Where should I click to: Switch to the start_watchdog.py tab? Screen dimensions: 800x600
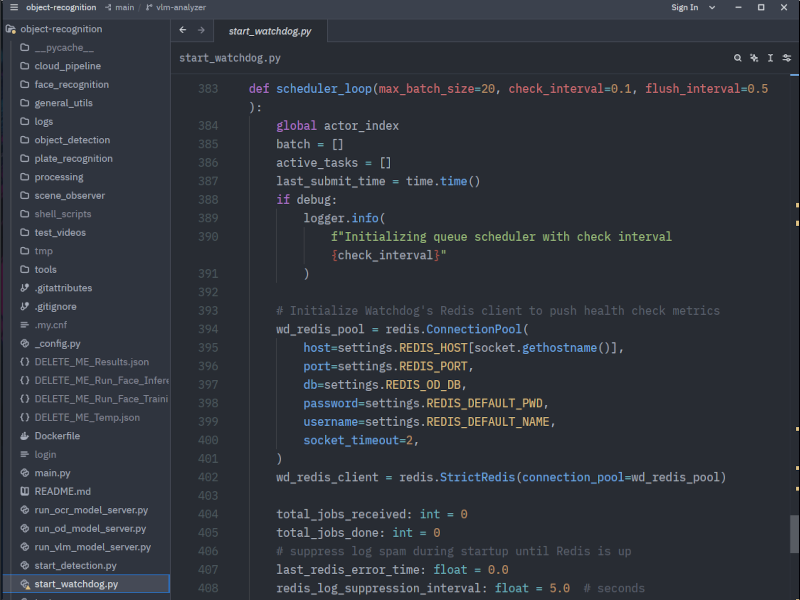tap(270, 31)
